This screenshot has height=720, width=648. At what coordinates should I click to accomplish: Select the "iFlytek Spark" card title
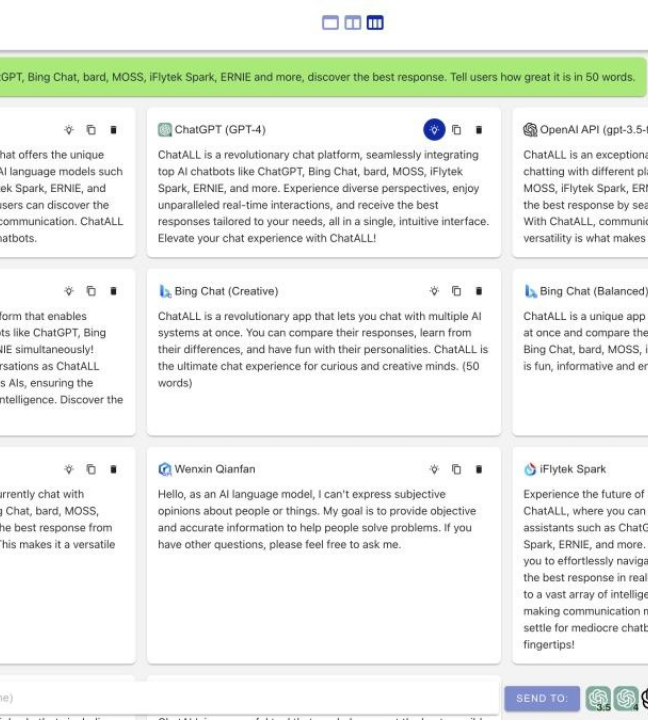(573, 469)
